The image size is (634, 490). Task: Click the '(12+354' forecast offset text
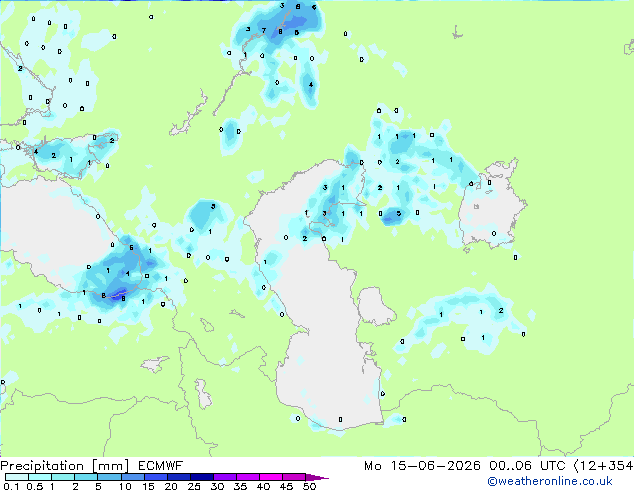tap(604, 466)
